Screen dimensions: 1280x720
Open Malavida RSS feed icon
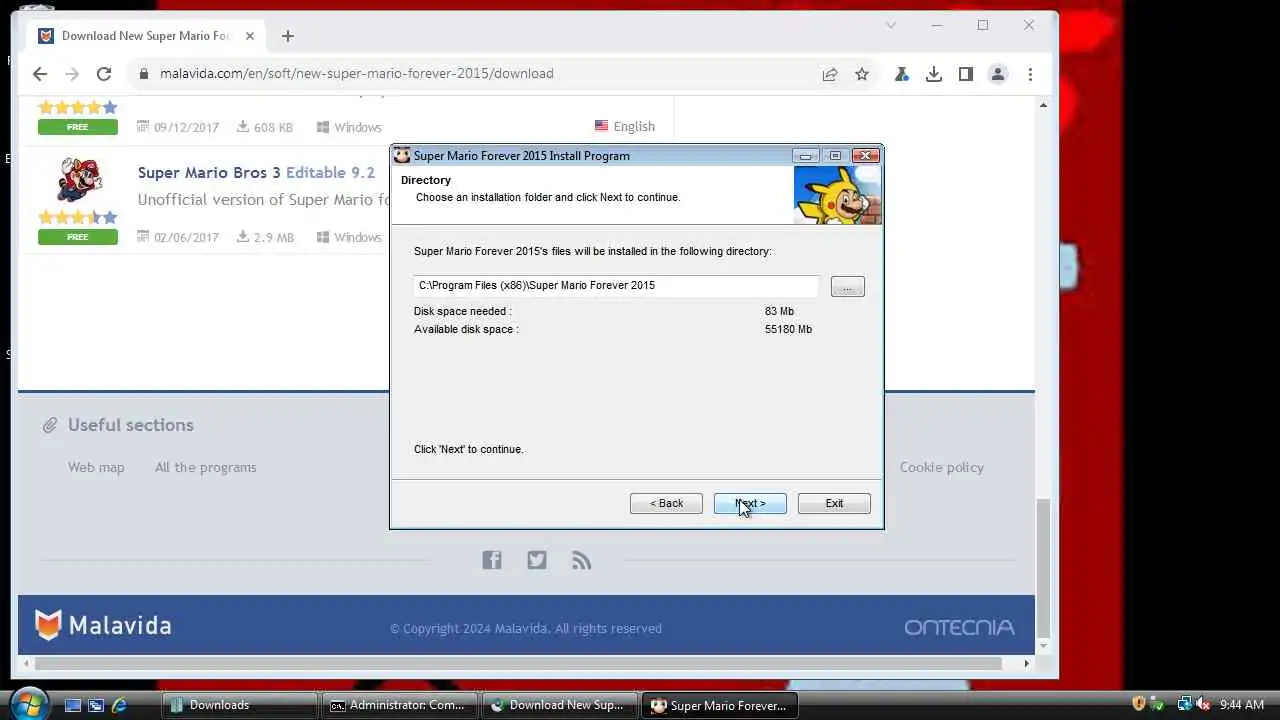click(582, 560)
